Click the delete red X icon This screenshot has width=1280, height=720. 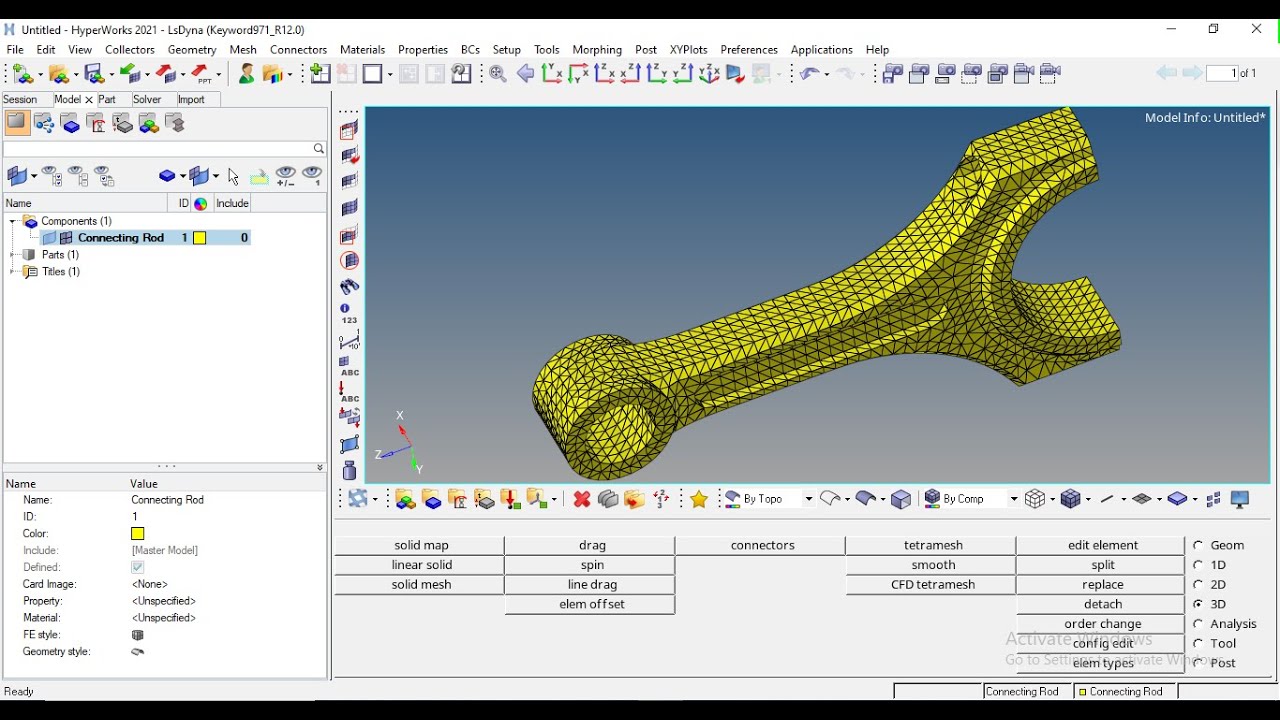[582, 499]
